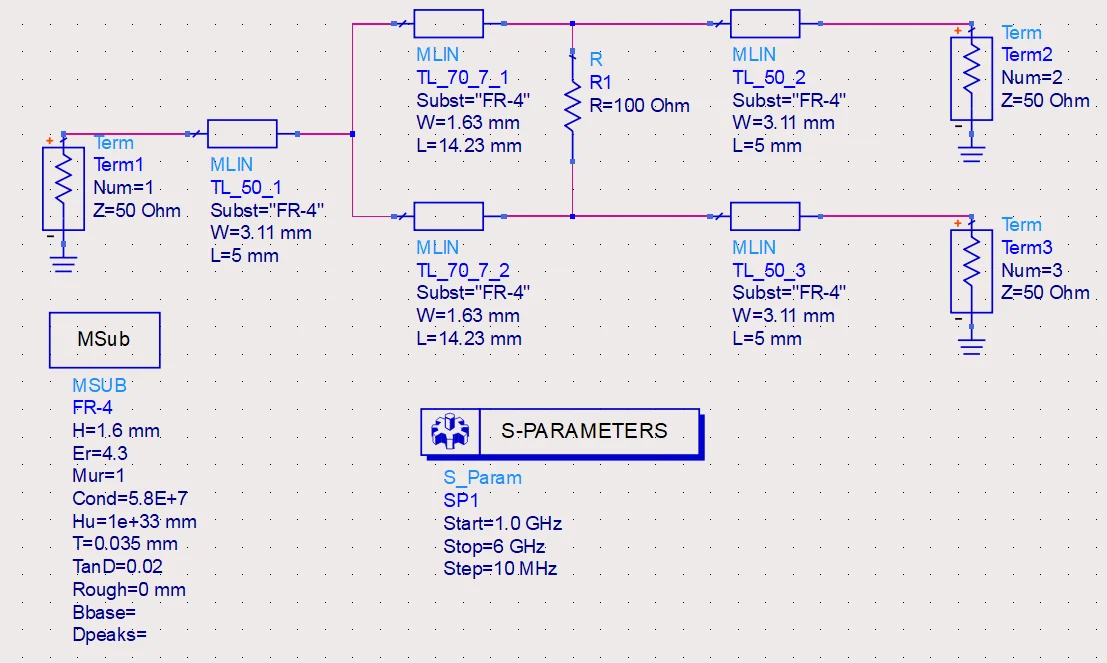
Task: Click L=14.23 mm under TL_70_7_1
Action: point(469,146)
